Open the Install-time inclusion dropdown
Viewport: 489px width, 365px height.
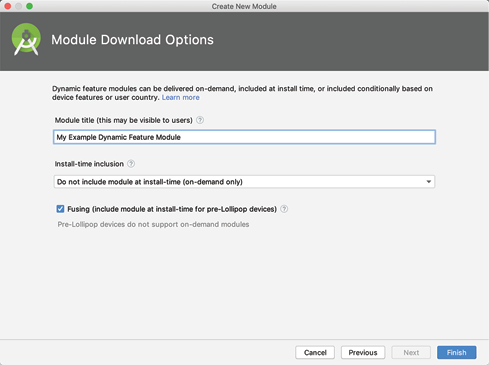pyautogui.click(x=244, y=182)
